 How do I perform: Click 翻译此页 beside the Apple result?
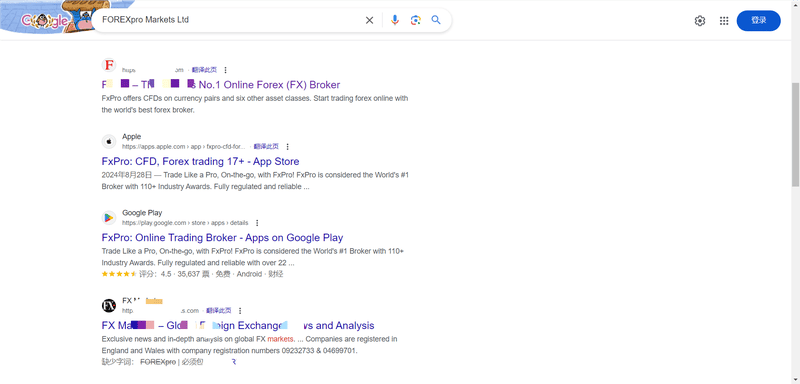tap(266, 146)
